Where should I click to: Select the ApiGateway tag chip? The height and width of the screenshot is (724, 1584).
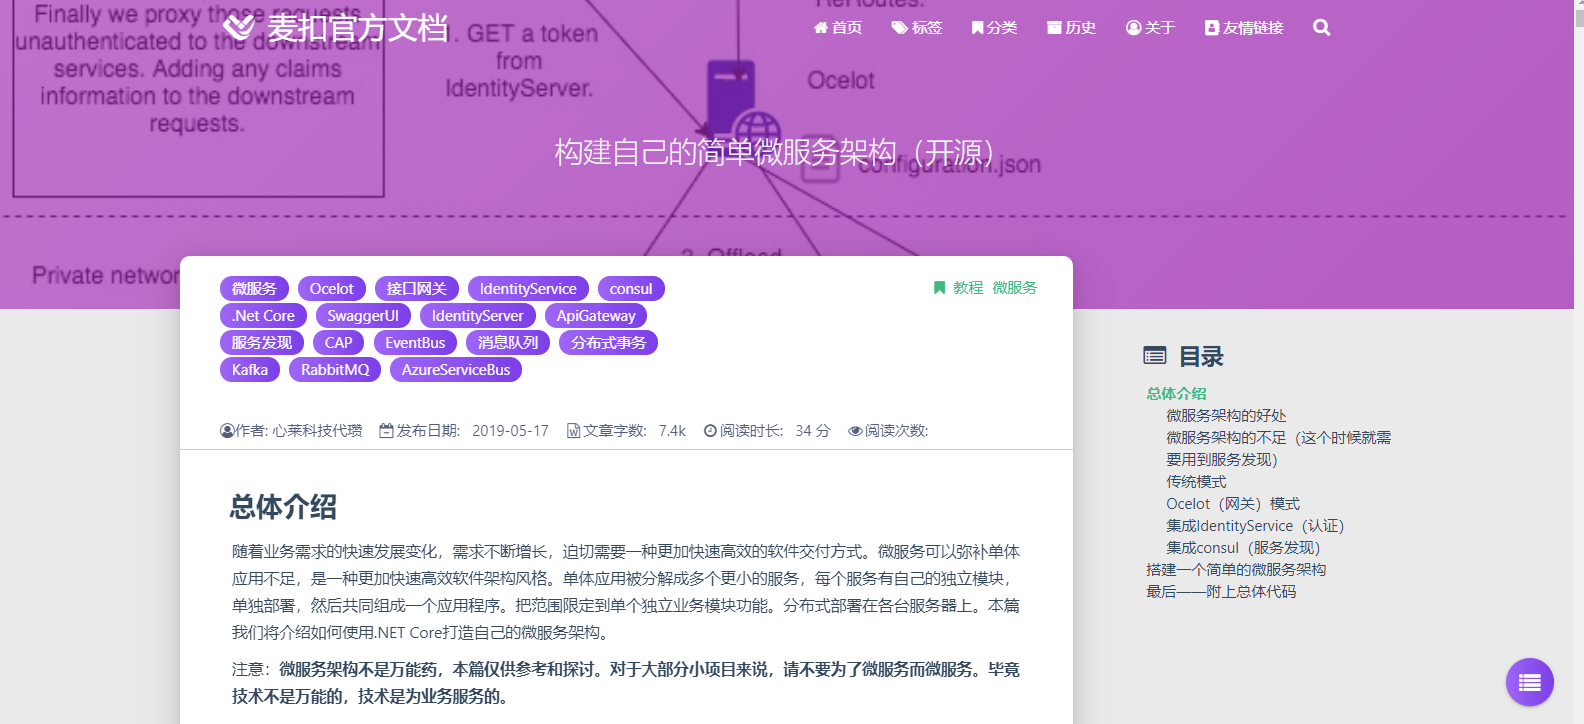click(x=596, y=316)
